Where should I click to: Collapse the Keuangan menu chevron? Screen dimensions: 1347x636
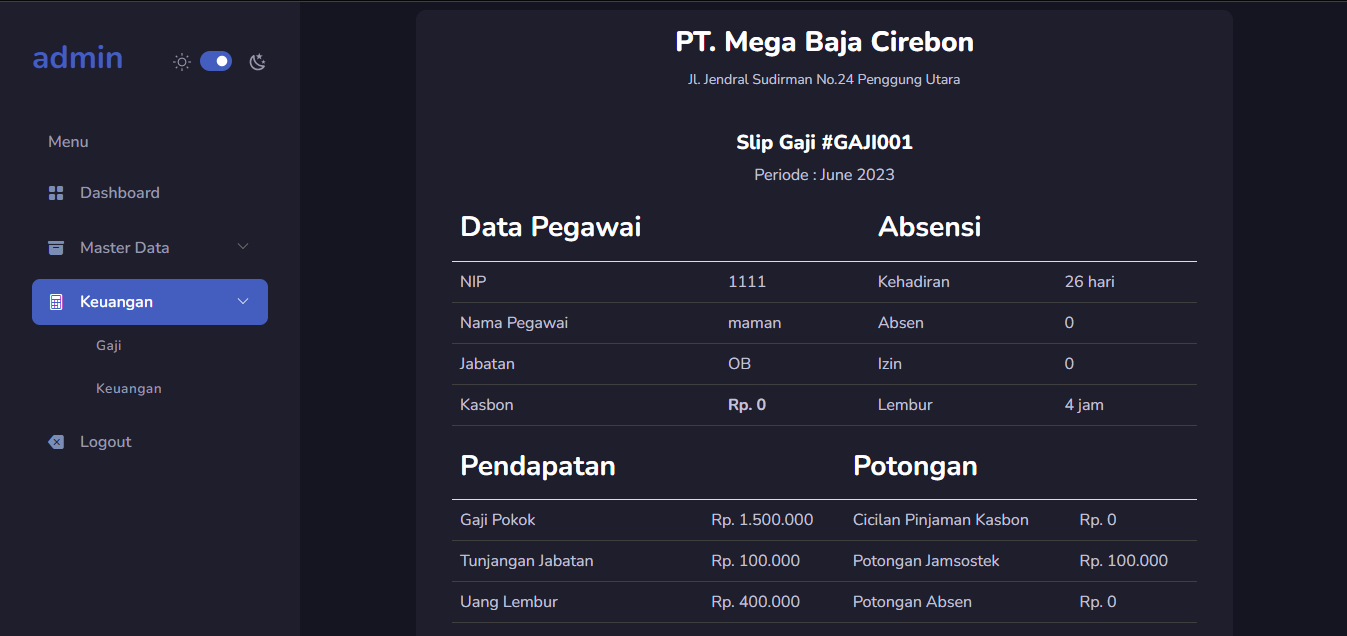(x=242, y=300)
